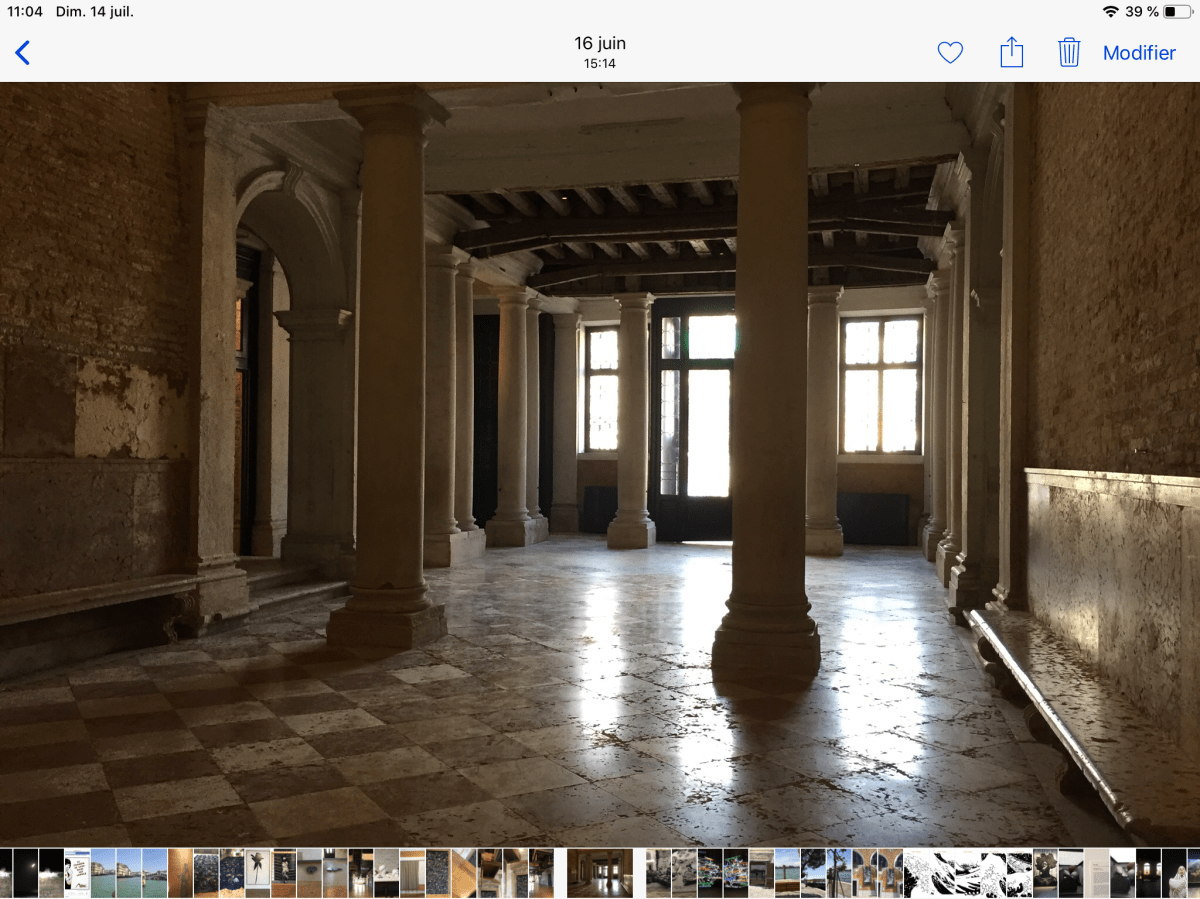Tap the 11:04 clock in status bar
The width and height of the screenshot is (1200, 899).
25,12
